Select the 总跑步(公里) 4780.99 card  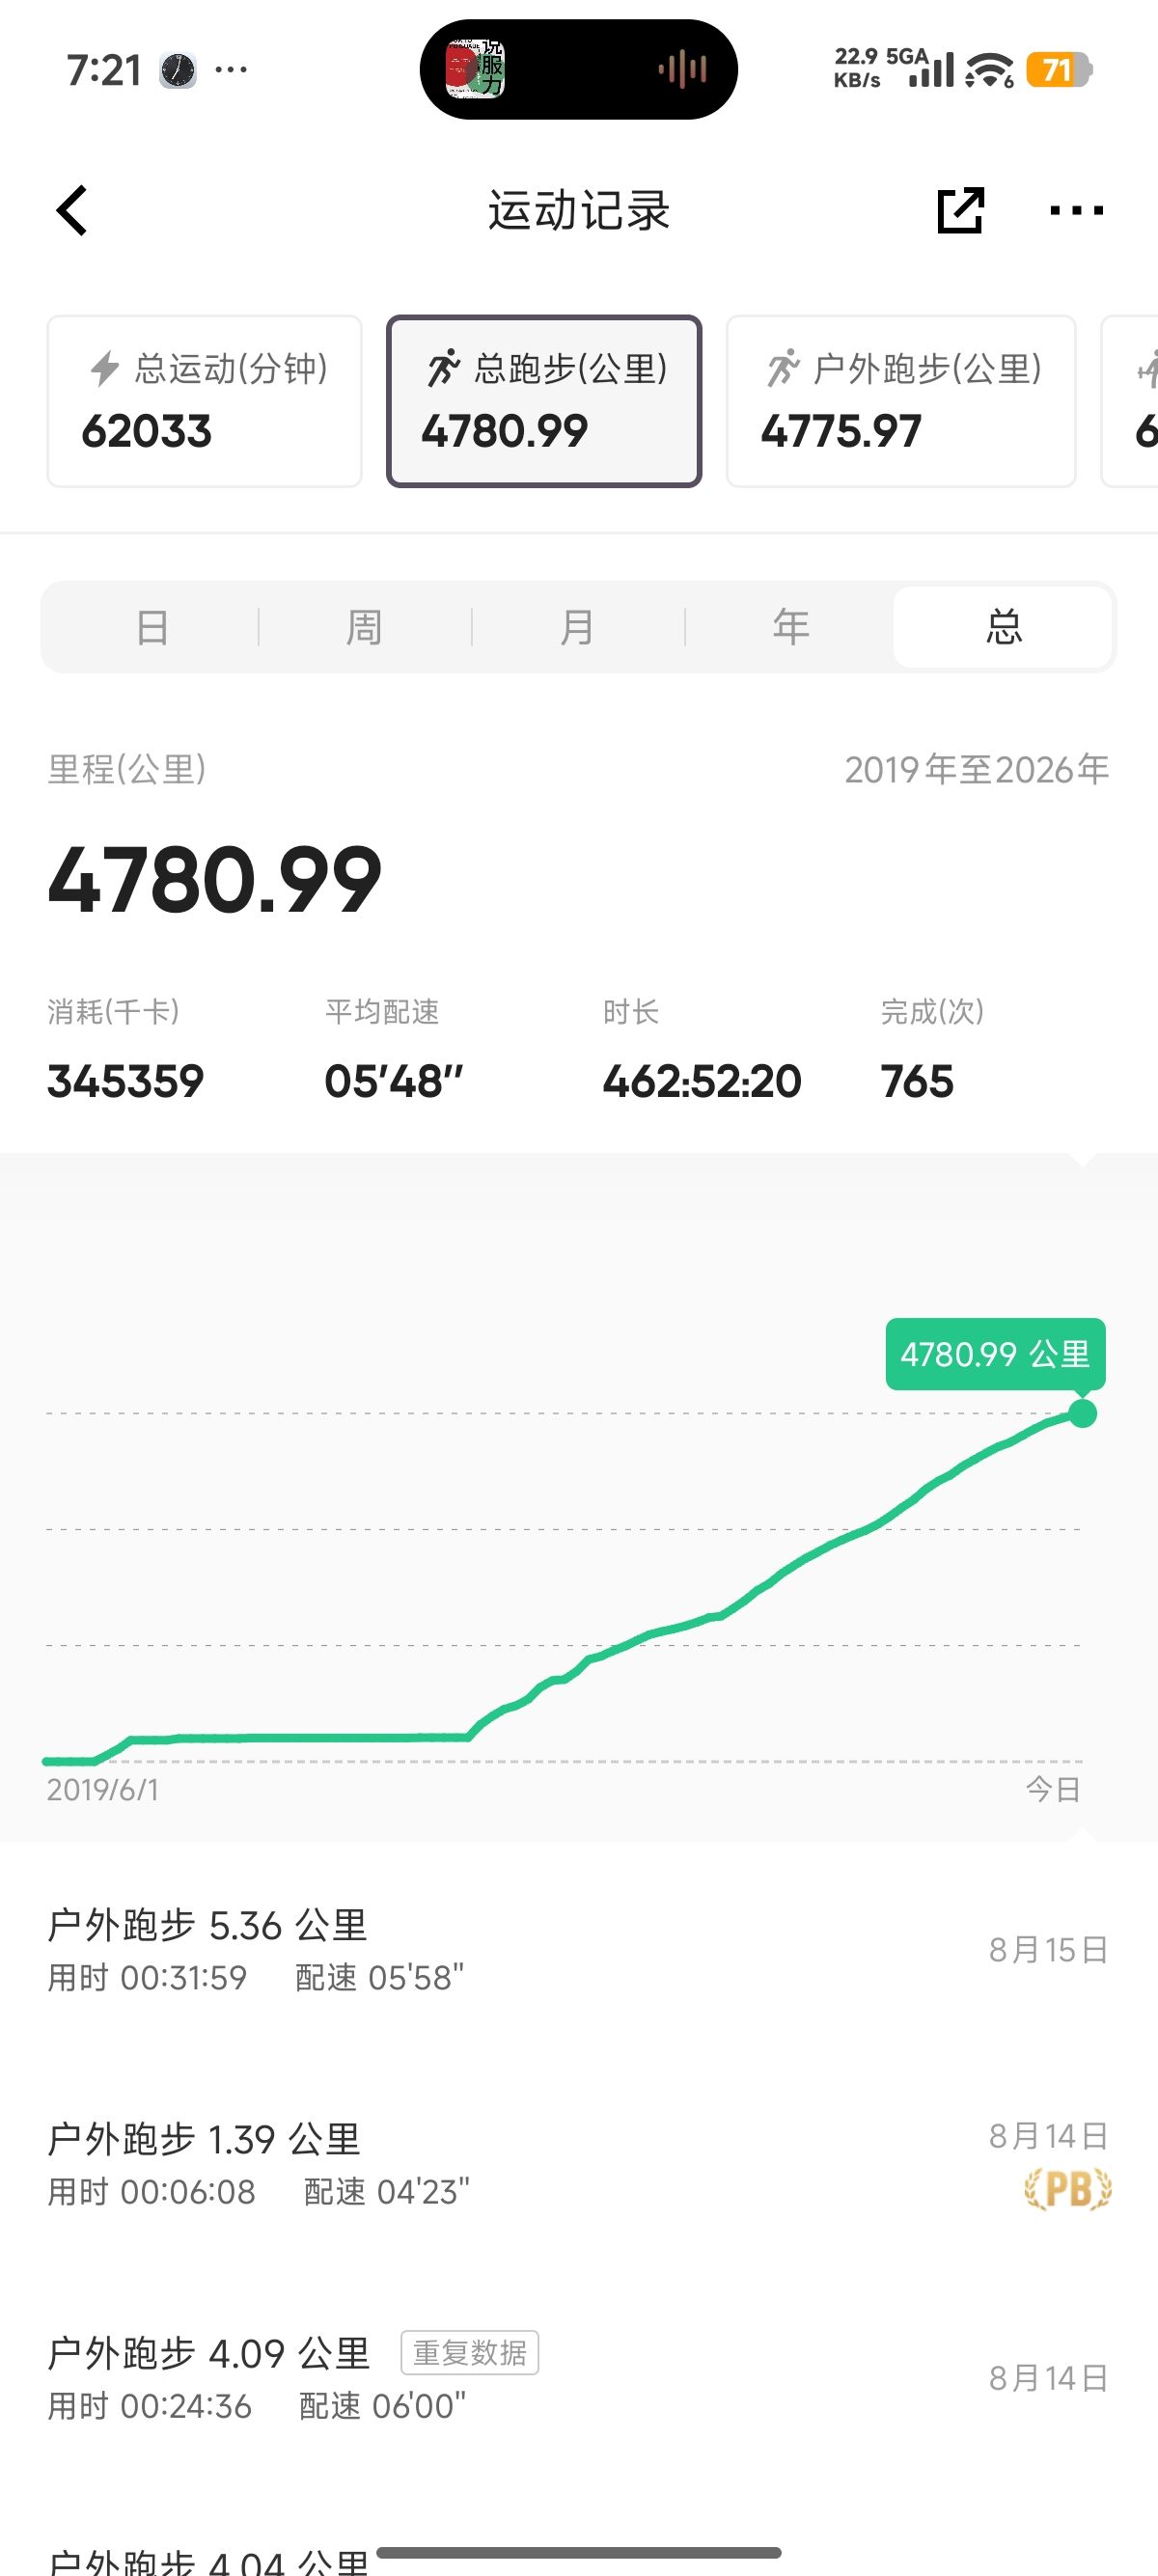coord(544,401)
